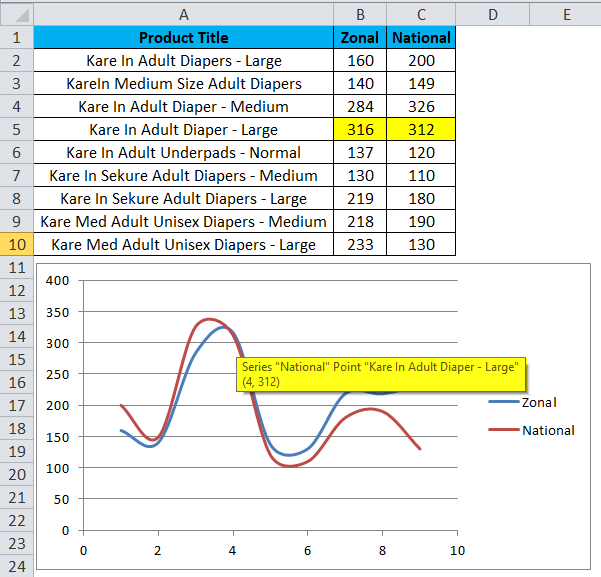This screenshot has width=601, height=577.
Task: Select Zonal value 160
Action: 360,61
